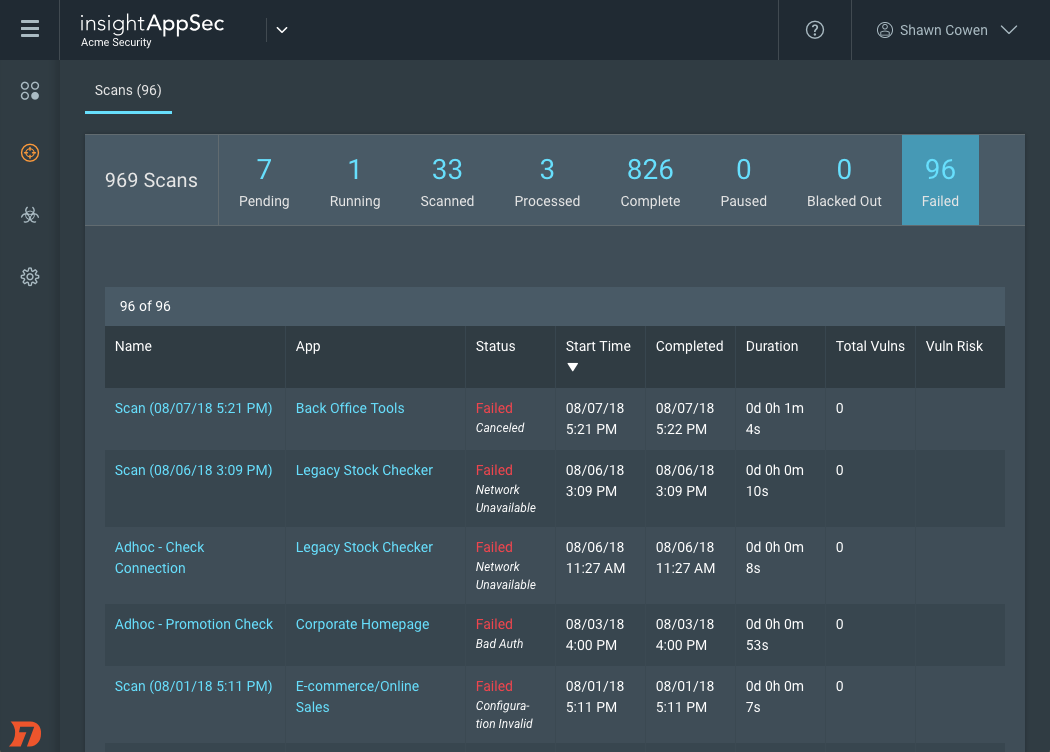The height and width of the screenshot is (752, 1050).
Task: Filter scans by Complete status
Action: pyautogui.click(x=650, y=181)
